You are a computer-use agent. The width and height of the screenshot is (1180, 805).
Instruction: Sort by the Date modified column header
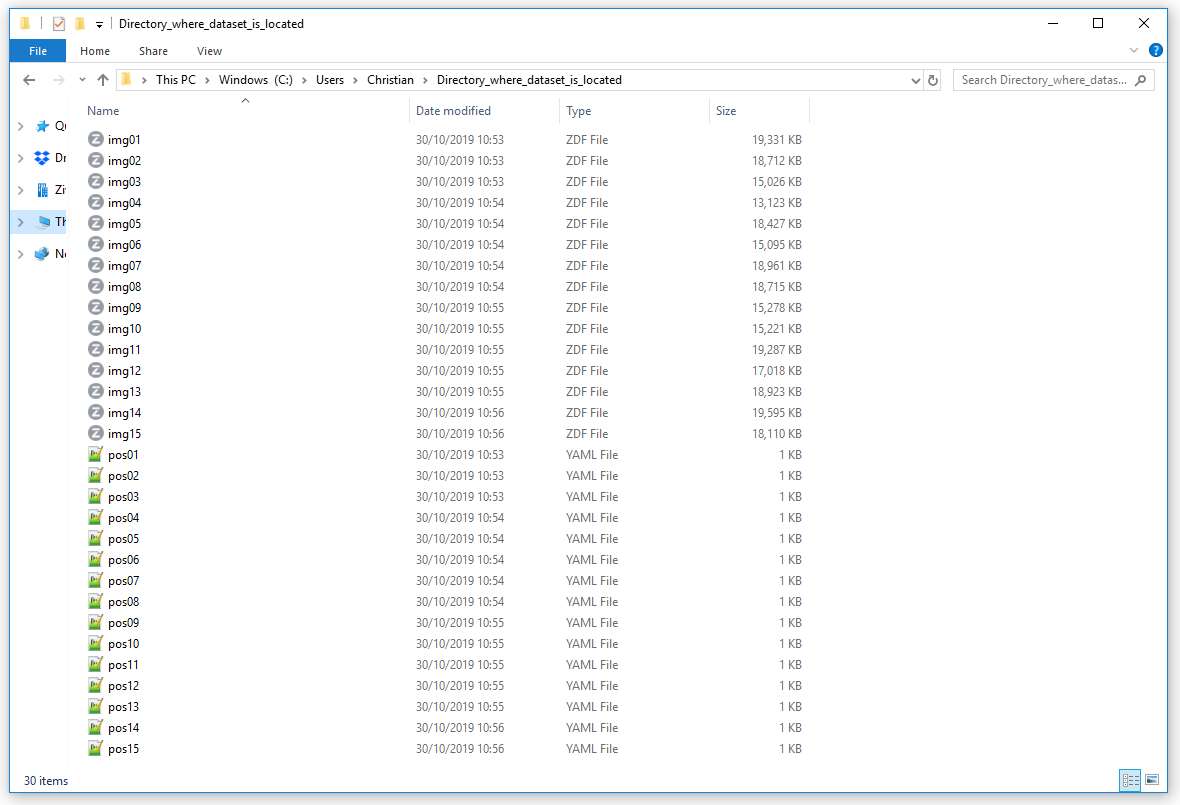[x=453, y=111]
